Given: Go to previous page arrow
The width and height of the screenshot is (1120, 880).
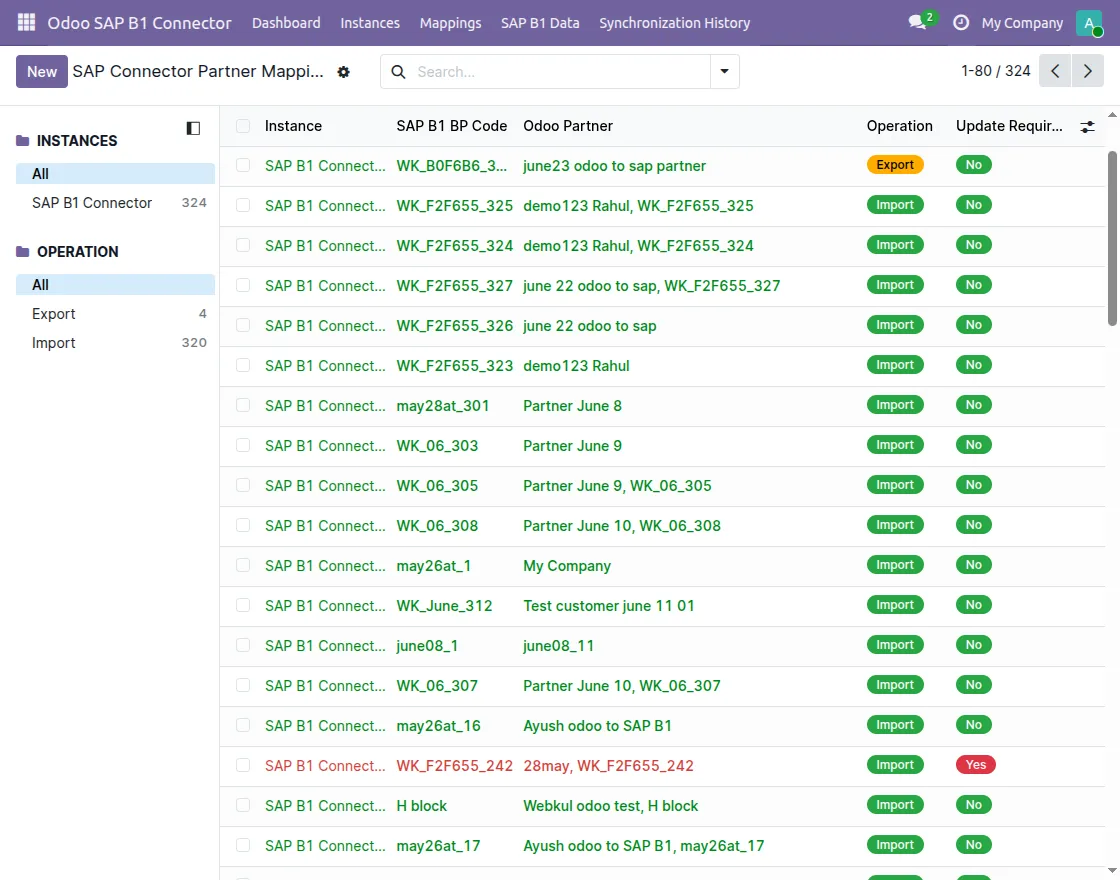Looking at the screenshot, I should (1055, 71).
